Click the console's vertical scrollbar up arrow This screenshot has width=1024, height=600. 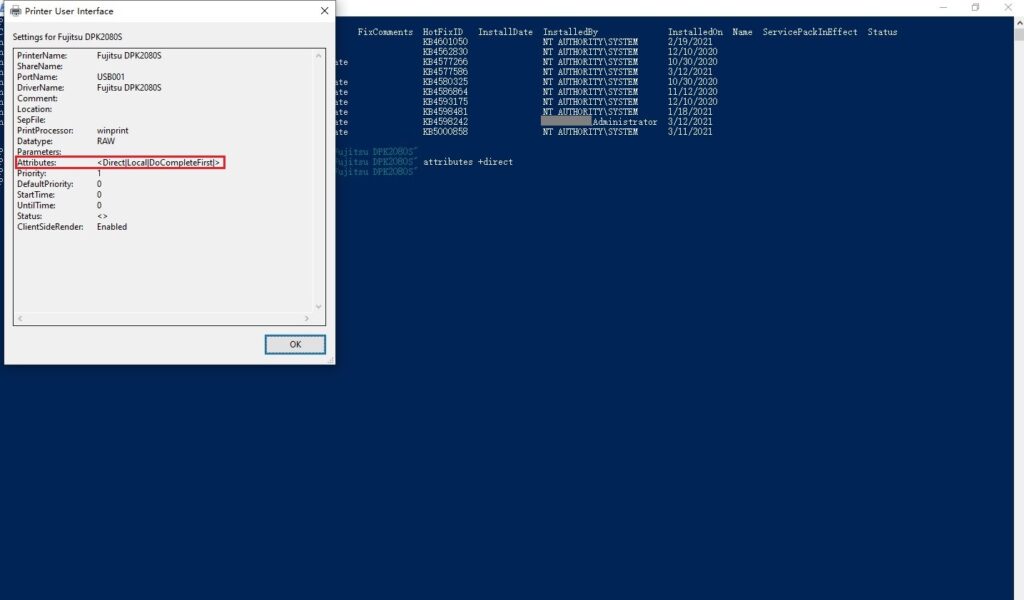click(x=1019, y=22)
